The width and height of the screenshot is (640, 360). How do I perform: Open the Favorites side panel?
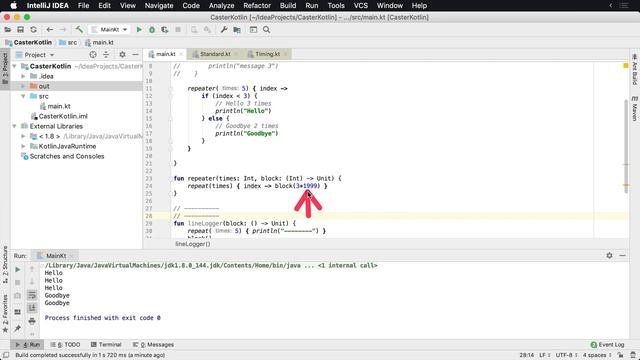pos(5,313)
